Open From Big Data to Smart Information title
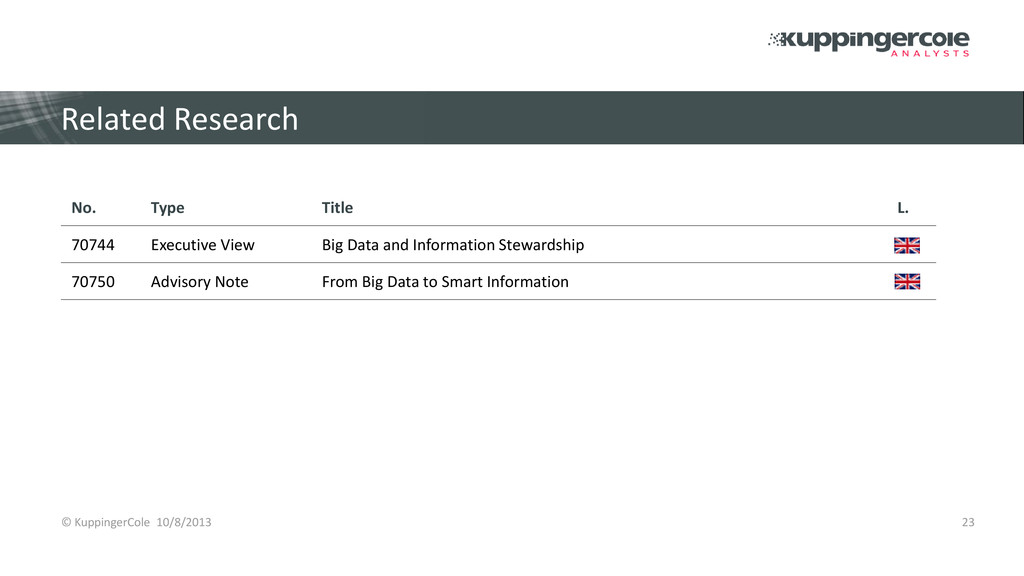 coord(445,282)
